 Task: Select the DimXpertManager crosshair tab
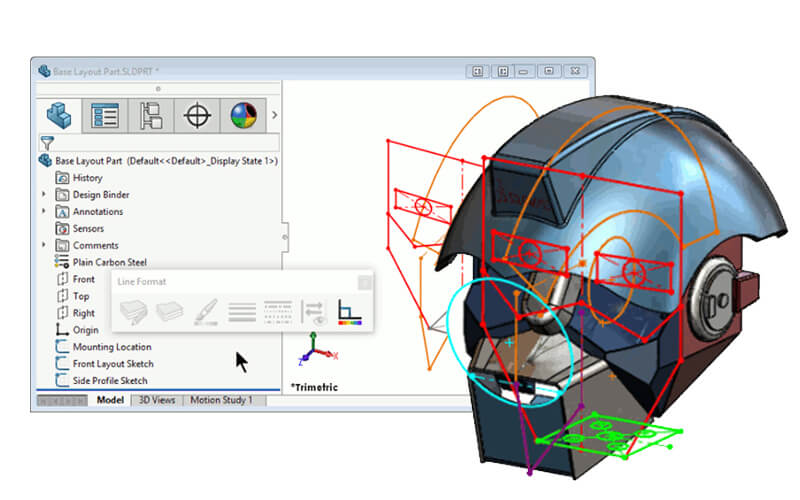[x=197, y=115]
